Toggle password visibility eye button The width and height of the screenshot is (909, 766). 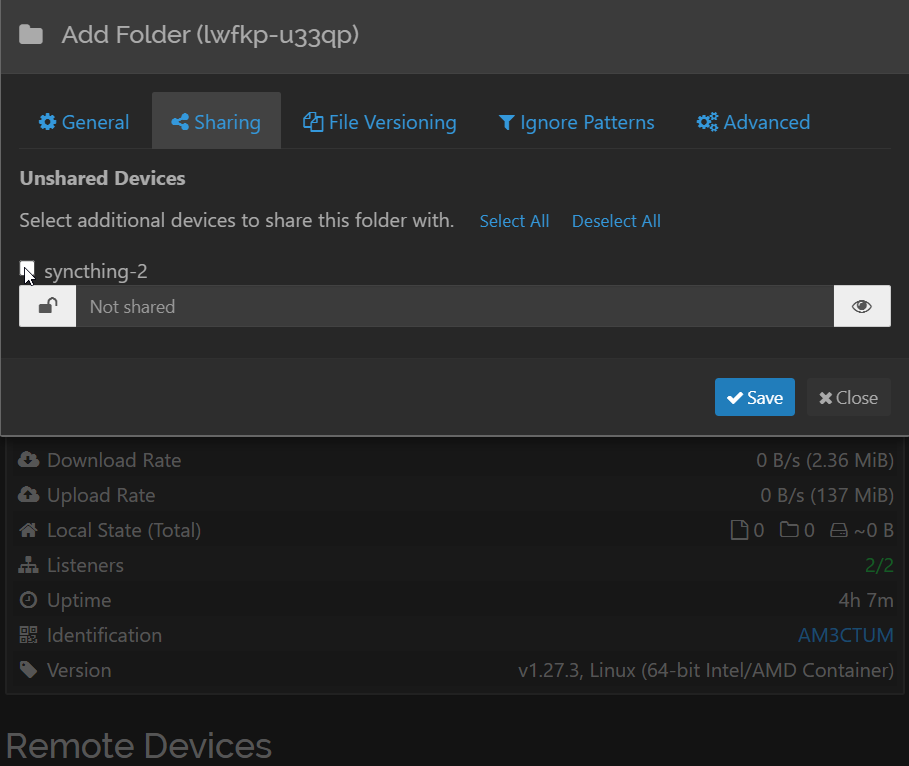tap(862, 306)
